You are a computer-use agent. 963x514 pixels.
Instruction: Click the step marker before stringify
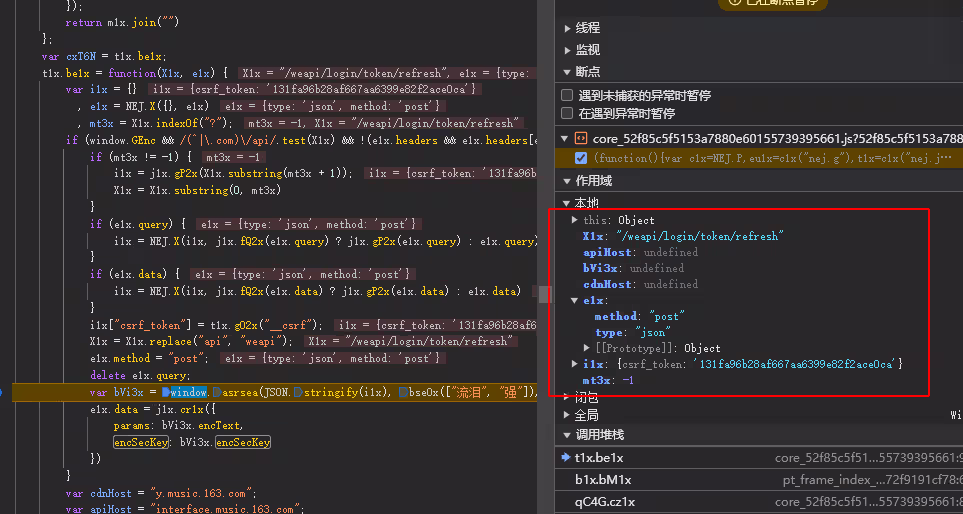(299, 393)
